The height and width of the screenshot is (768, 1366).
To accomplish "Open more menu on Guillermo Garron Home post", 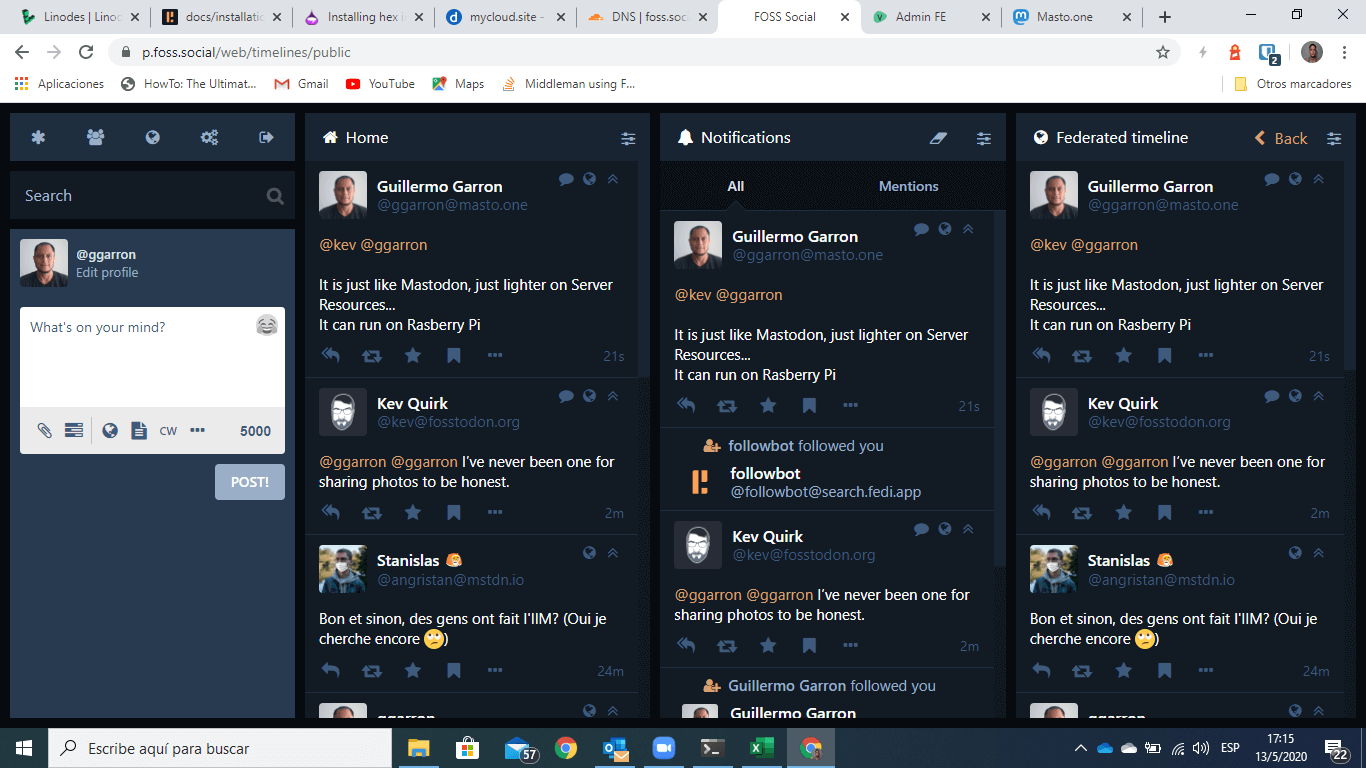I will click(x=495, y=355).
